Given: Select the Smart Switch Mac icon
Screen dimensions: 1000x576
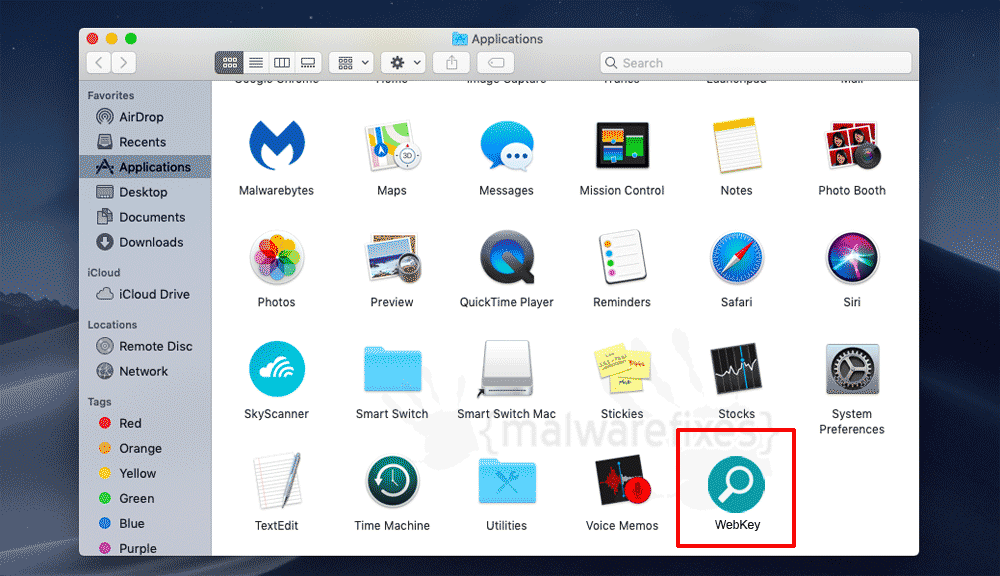Looking at the screenshot, I should coord(506,369).
